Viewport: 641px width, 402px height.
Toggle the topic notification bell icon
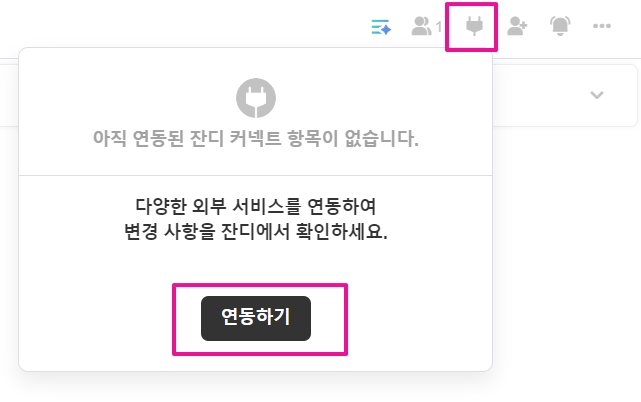[560, 27]
